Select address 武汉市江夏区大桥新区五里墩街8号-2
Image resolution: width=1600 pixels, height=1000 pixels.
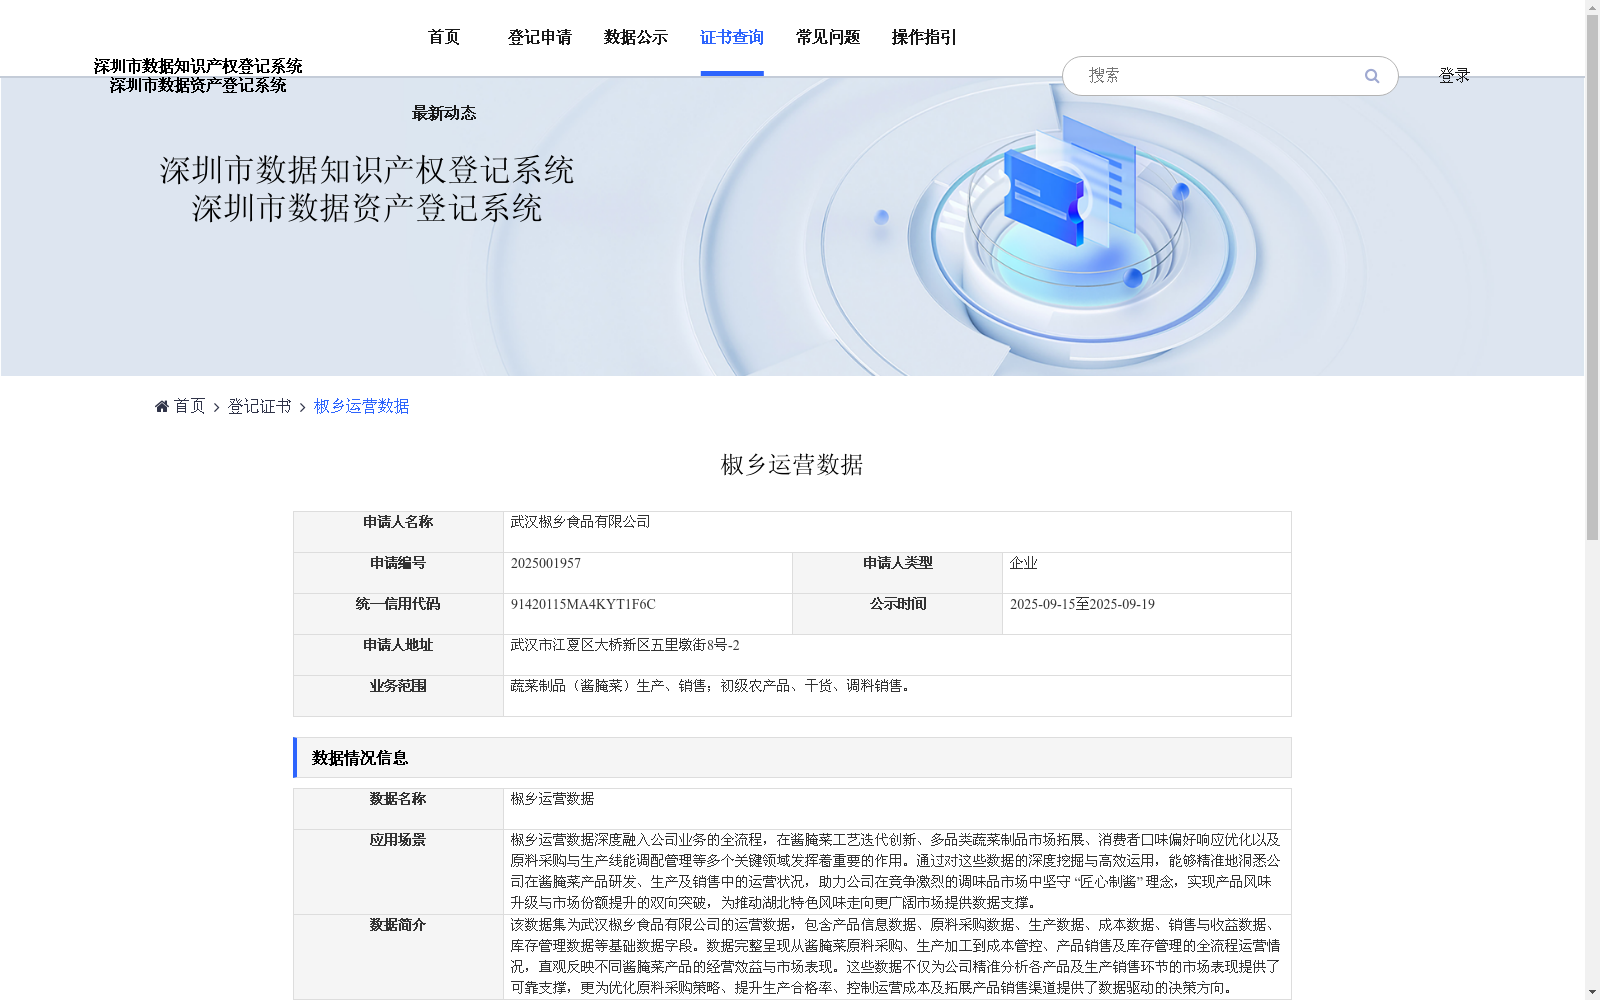click(x=625, y=645)
